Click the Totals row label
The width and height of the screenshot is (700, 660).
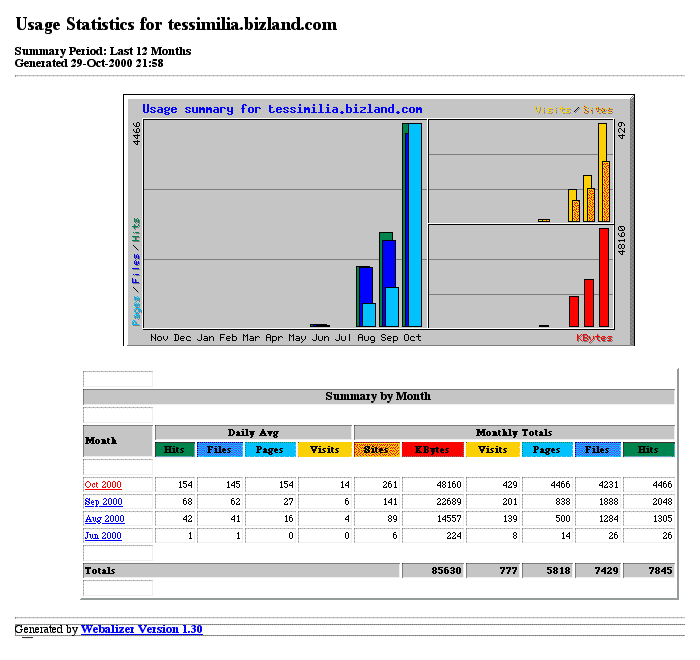[x=100, y=570]
